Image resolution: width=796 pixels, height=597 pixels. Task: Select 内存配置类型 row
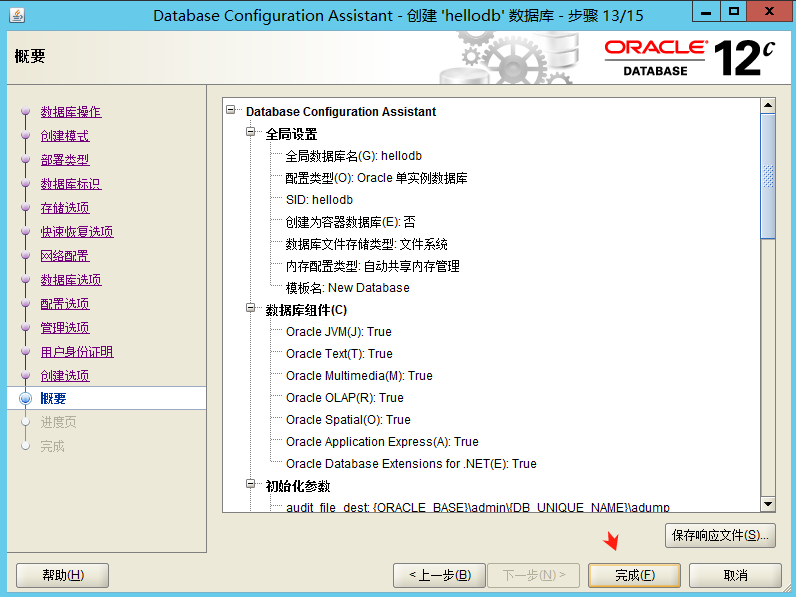click(x=373, y=266)
